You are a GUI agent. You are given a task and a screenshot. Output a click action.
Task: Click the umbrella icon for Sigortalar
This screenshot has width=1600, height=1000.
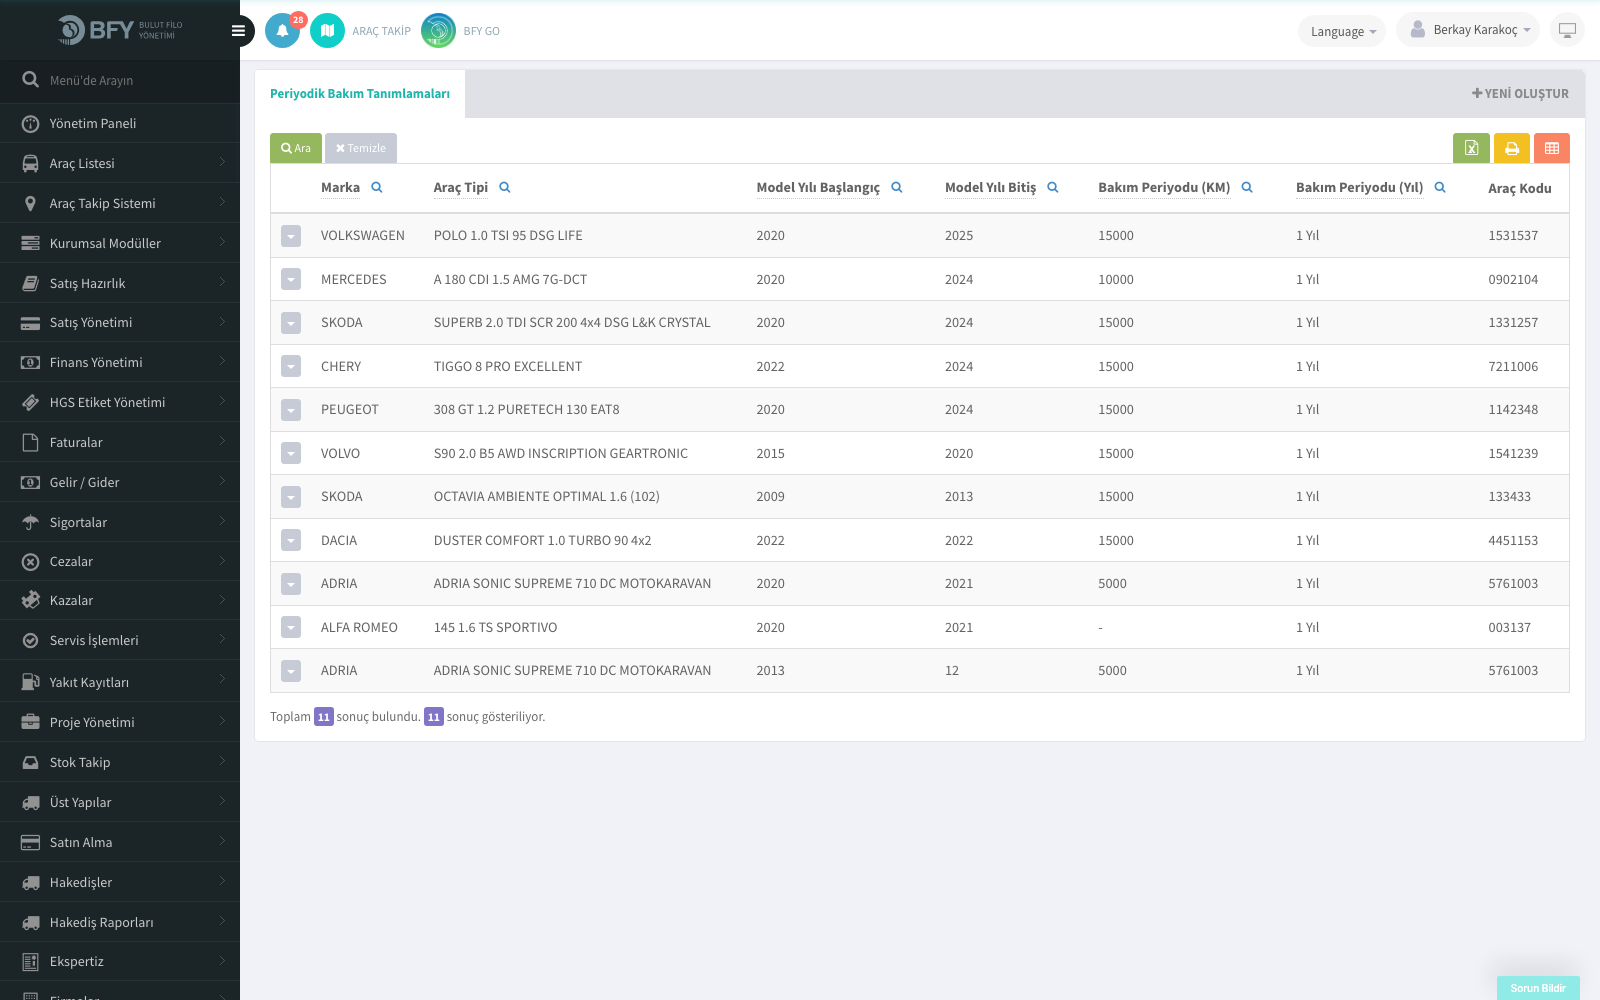pyautogui.click(x=31, y=522)
